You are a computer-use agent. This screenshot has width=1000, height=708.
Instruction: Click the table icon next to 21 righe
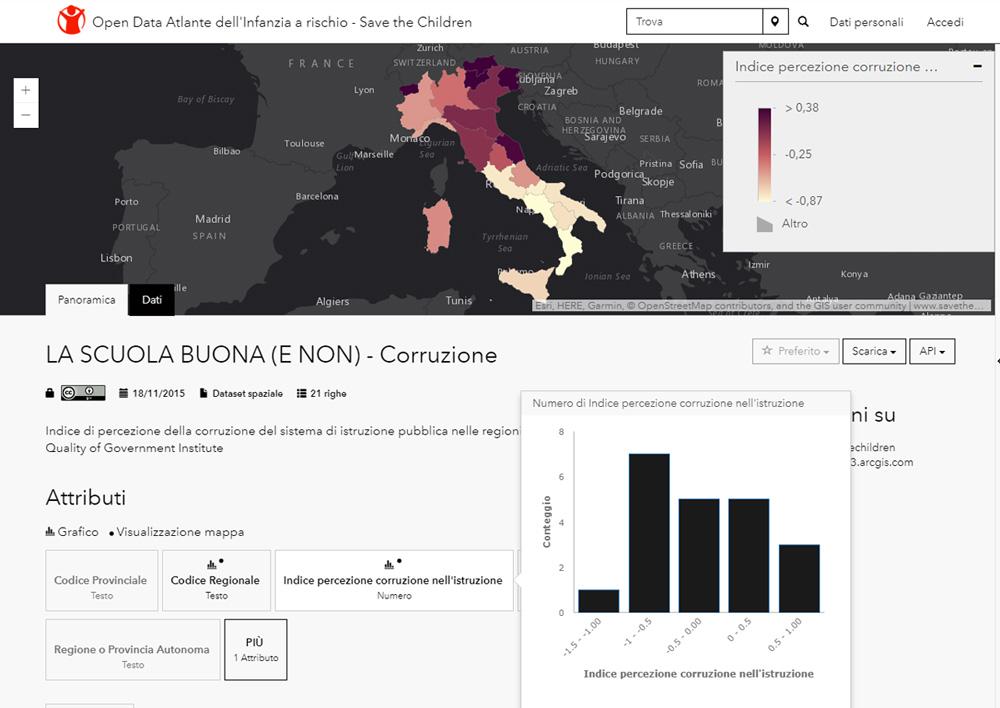coord(302,393)
